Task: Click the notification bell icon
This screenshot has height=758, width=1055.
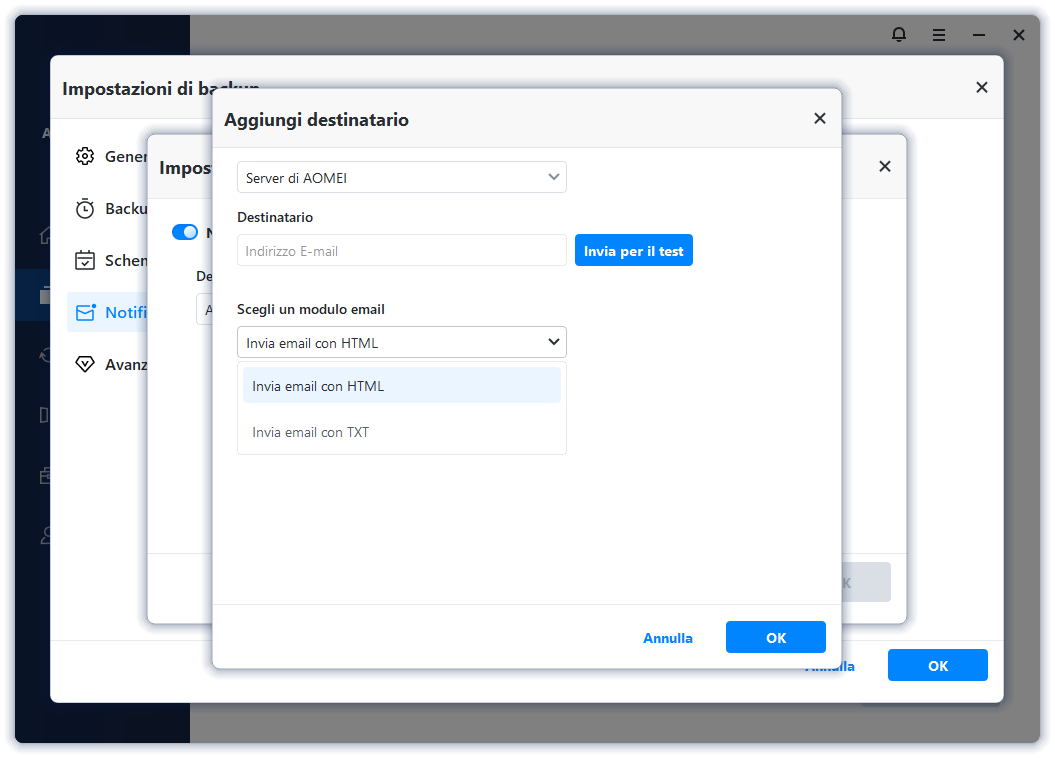Action: coord(899,35)
